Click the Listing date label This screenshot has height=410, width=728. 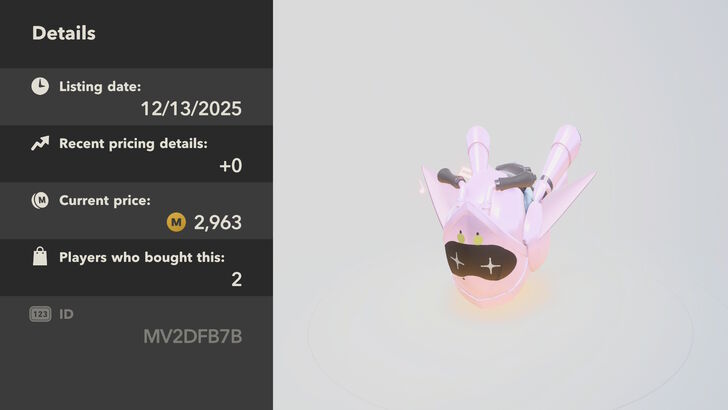[100, 86]
